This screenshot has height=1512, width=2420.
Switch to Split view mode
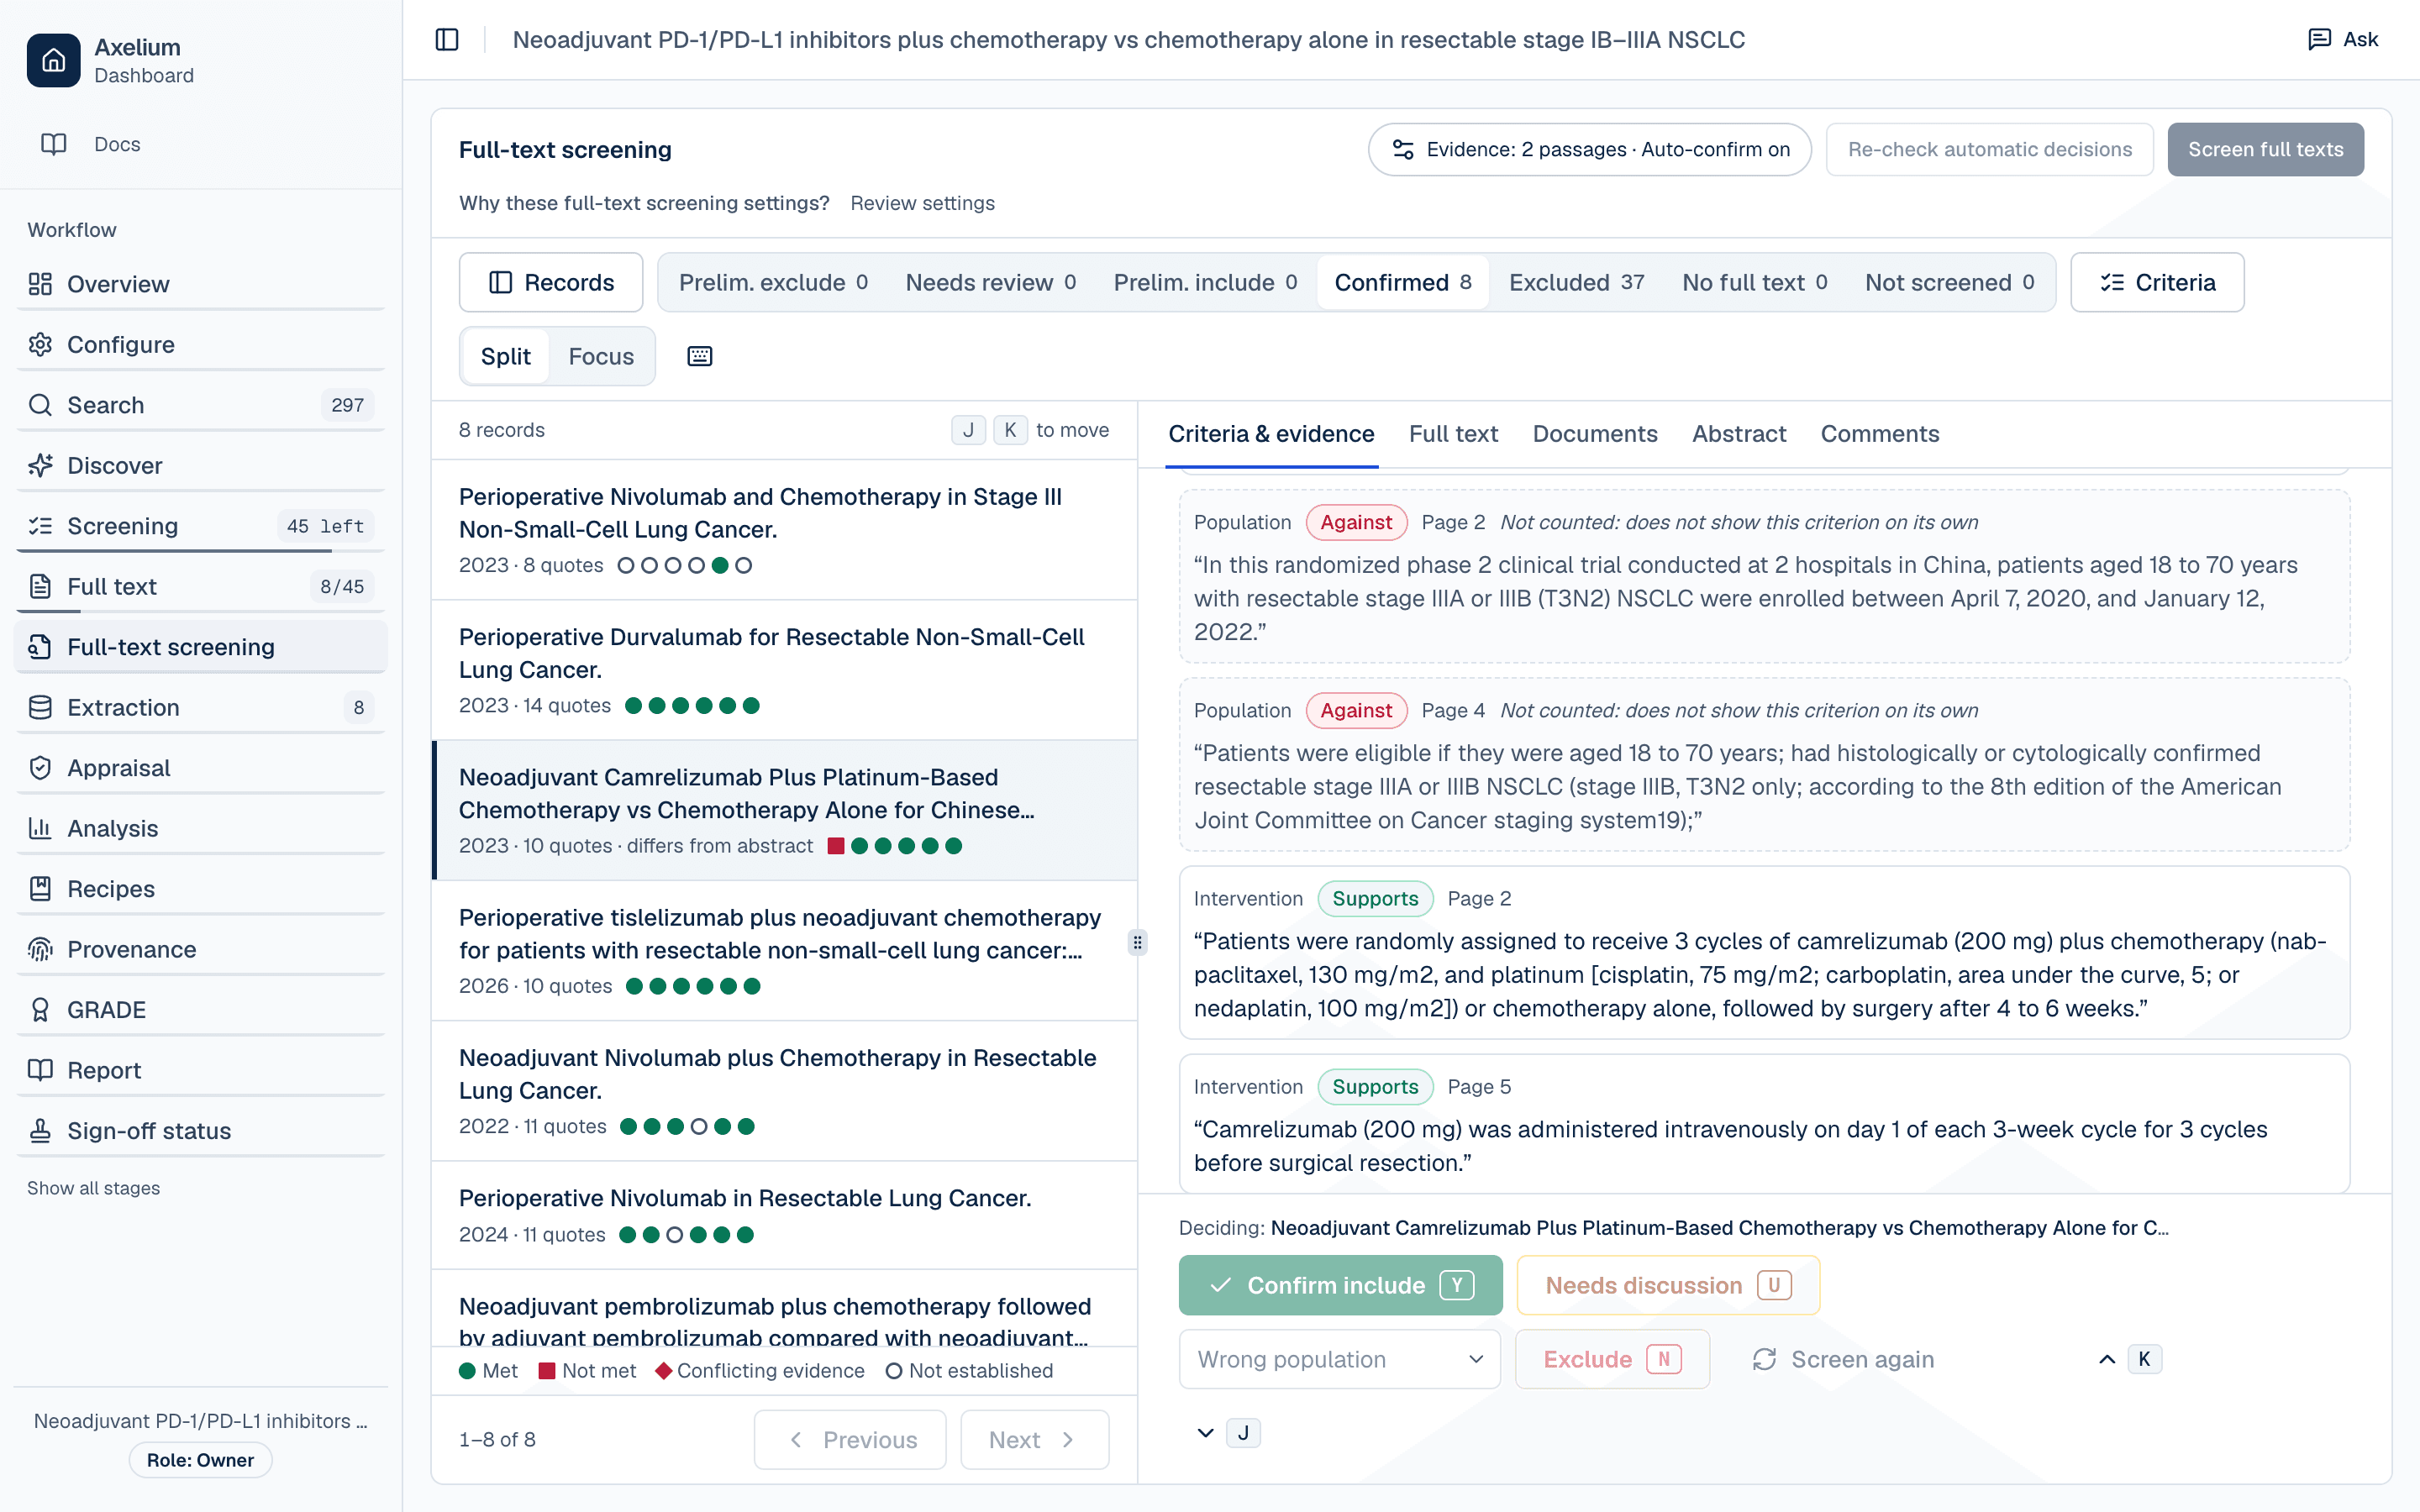(505, 356)
